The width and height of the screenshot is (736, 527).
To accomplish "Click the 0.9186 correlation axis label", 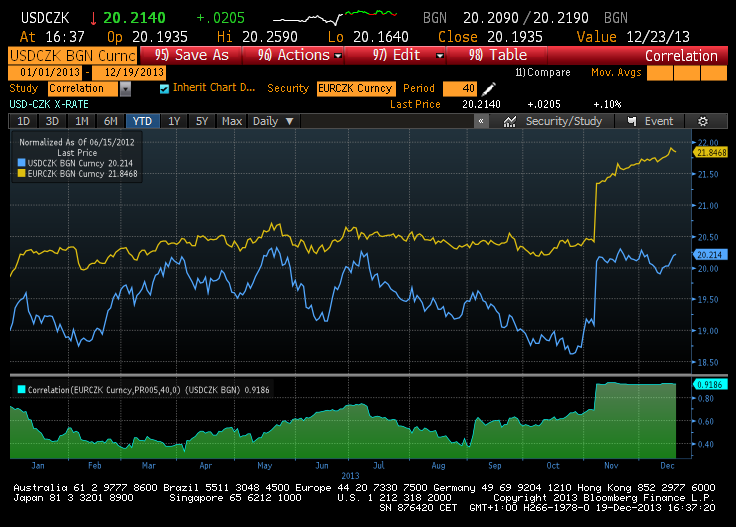I will coord(711,385).
